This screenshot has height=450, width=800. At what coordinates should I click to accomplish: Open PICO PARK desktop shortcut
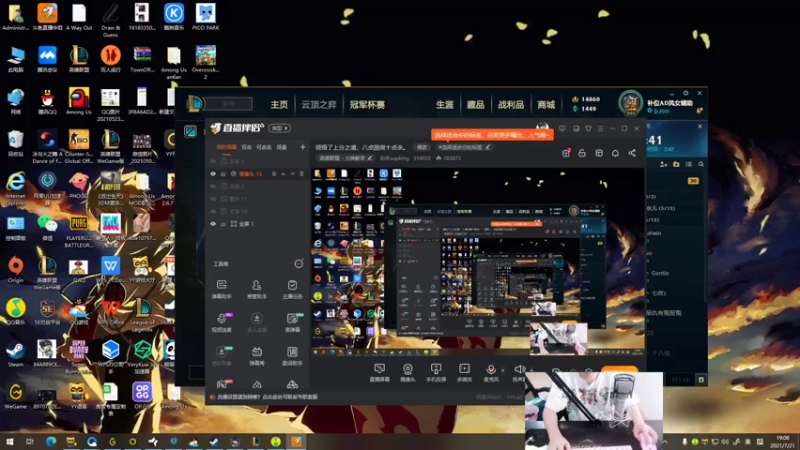tap(206, 16)
